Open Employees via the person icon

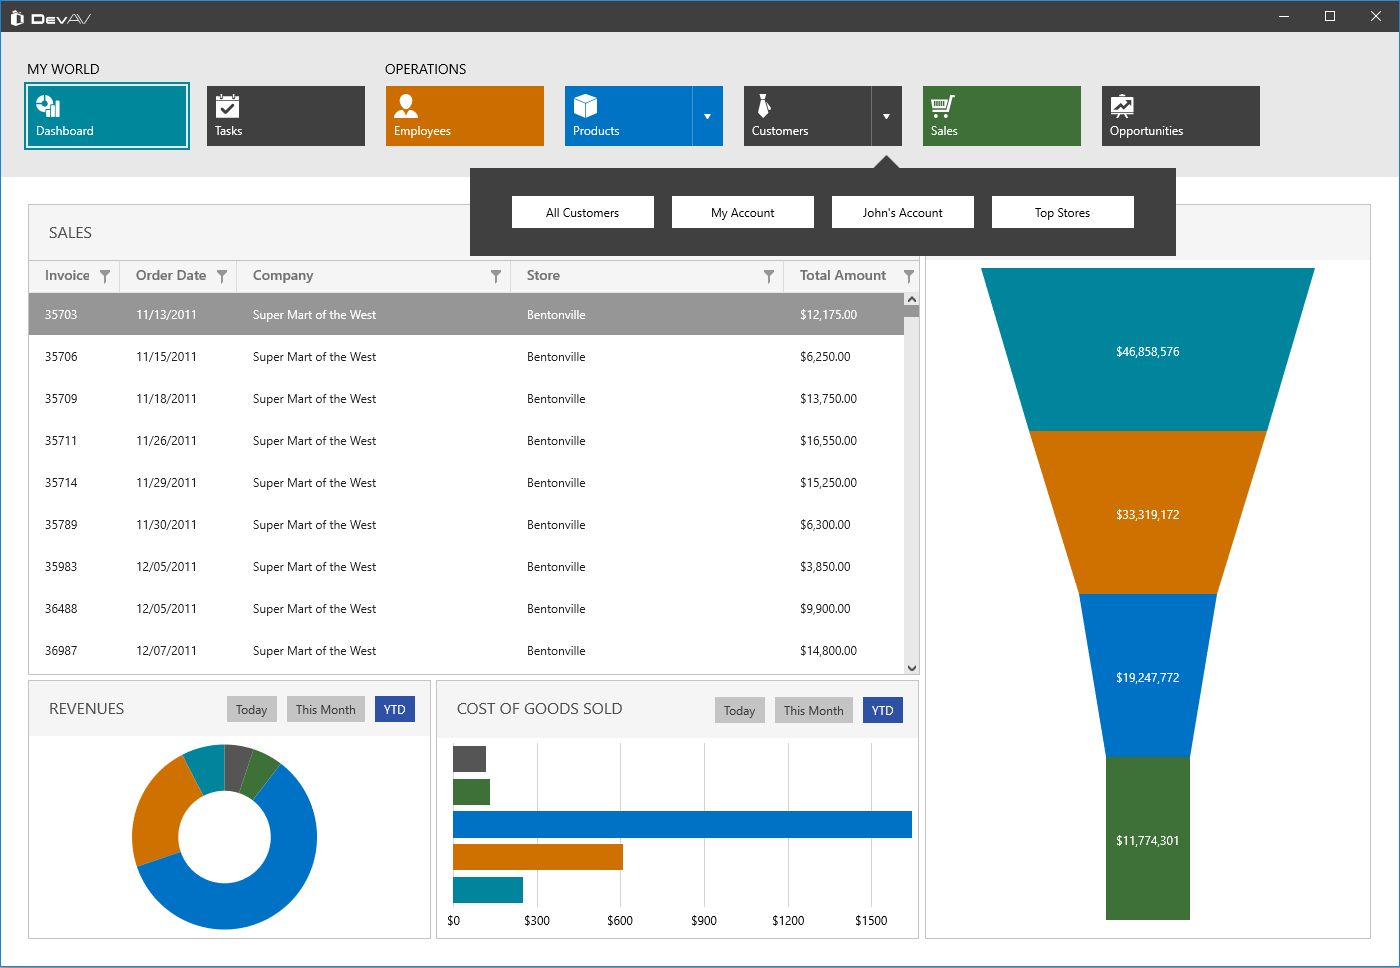pos(406,105)
